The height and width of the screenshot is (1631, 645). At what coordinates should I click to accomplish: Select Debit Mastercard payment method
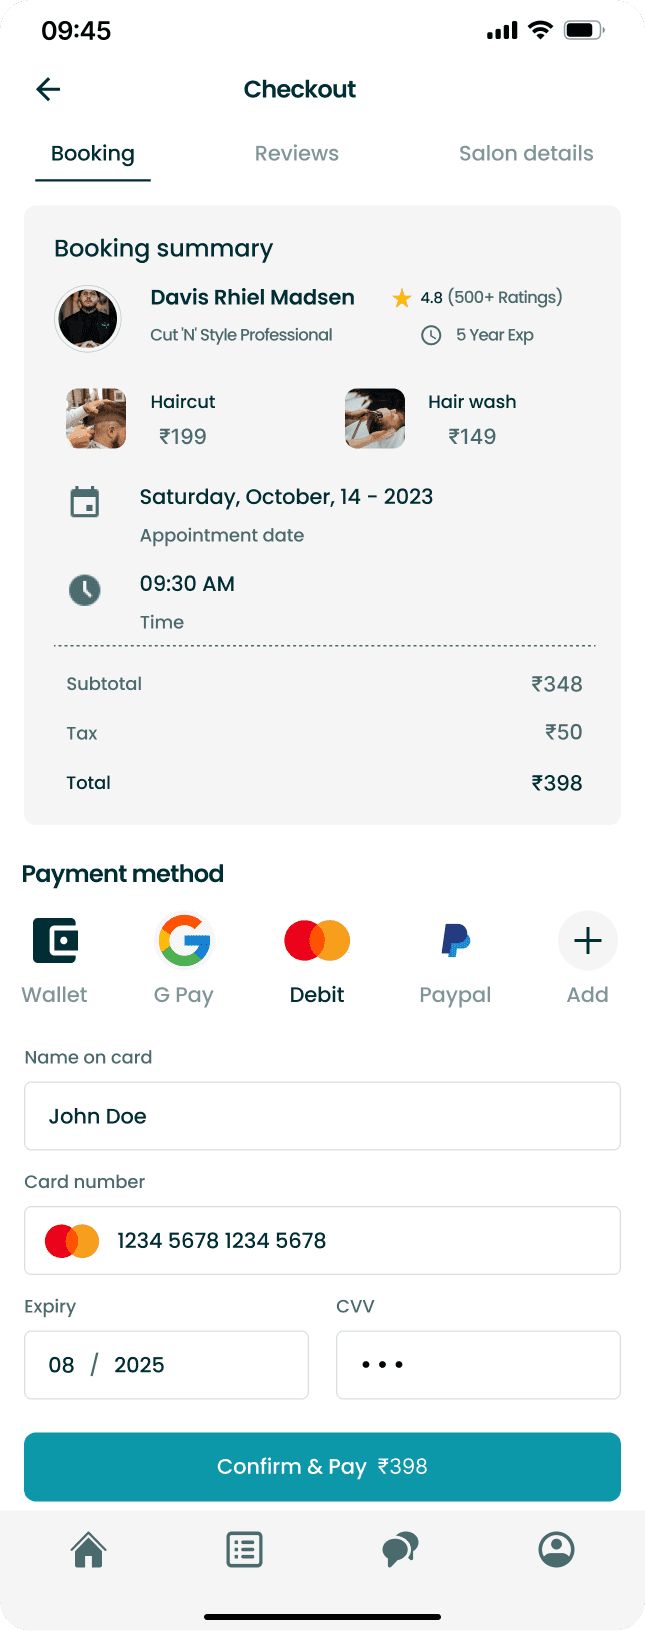[317, 941]
